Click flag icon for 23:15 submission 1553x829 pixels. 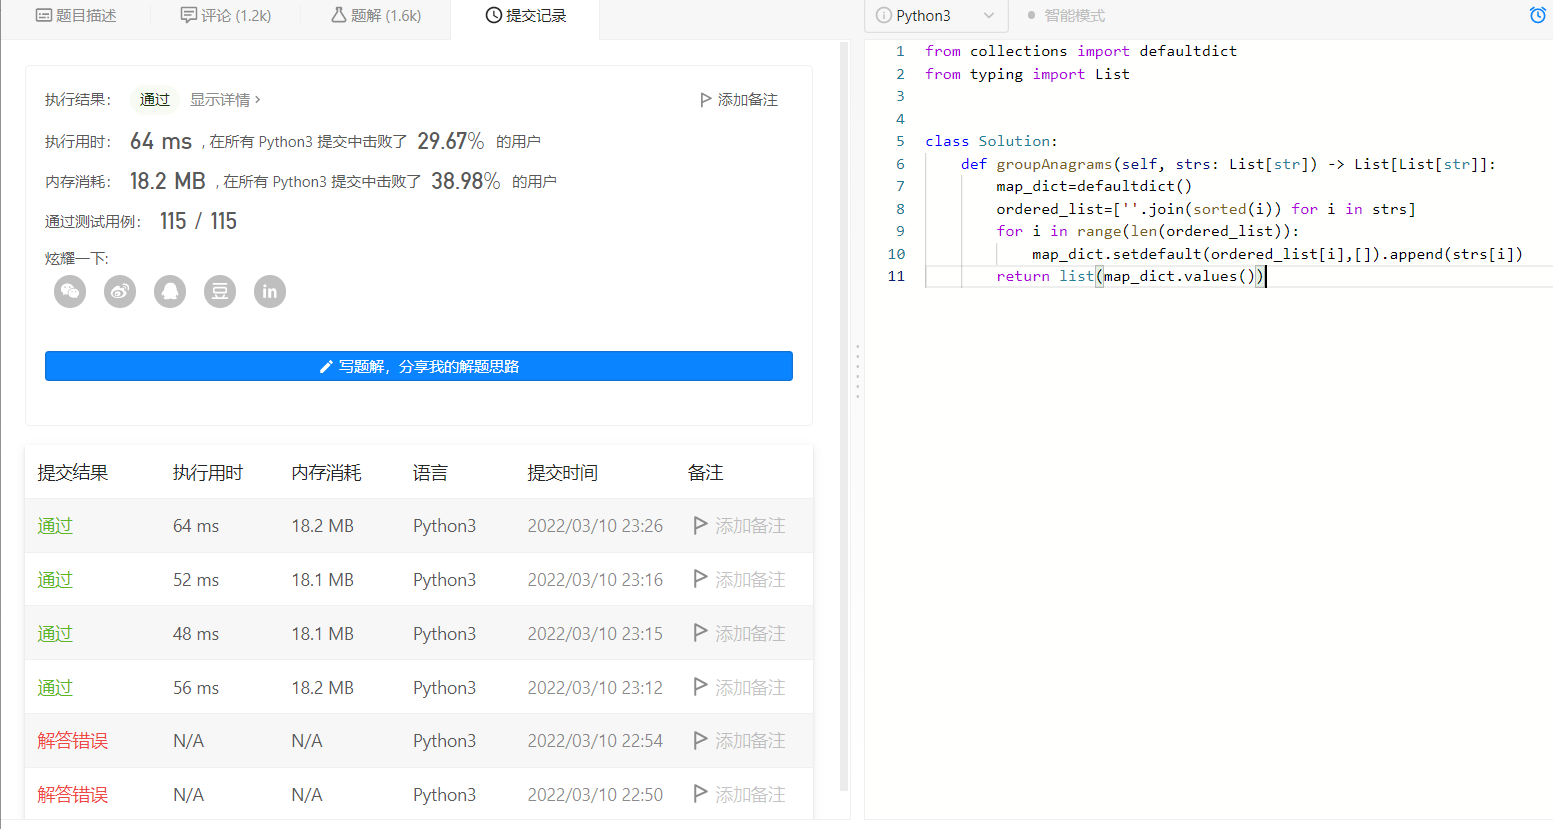click(x=700, y=633)
